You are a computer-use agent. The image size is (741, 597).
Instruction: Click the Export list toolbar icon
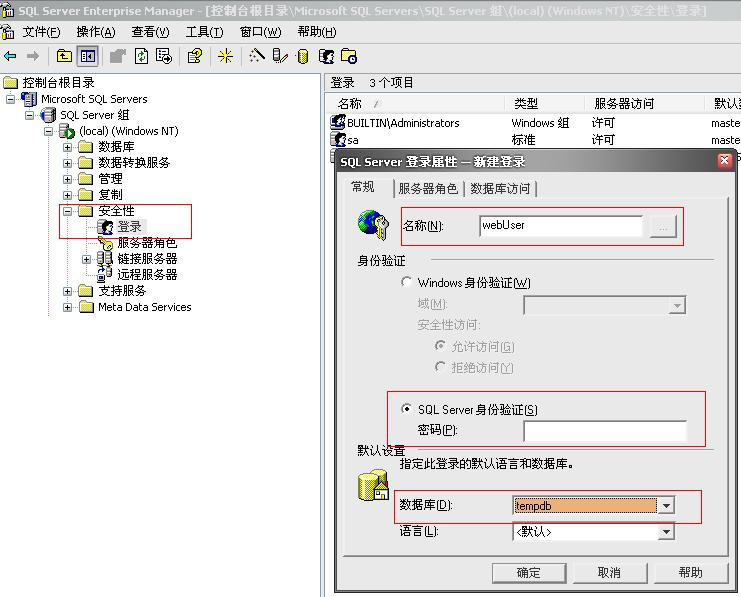tap(164, 56)
